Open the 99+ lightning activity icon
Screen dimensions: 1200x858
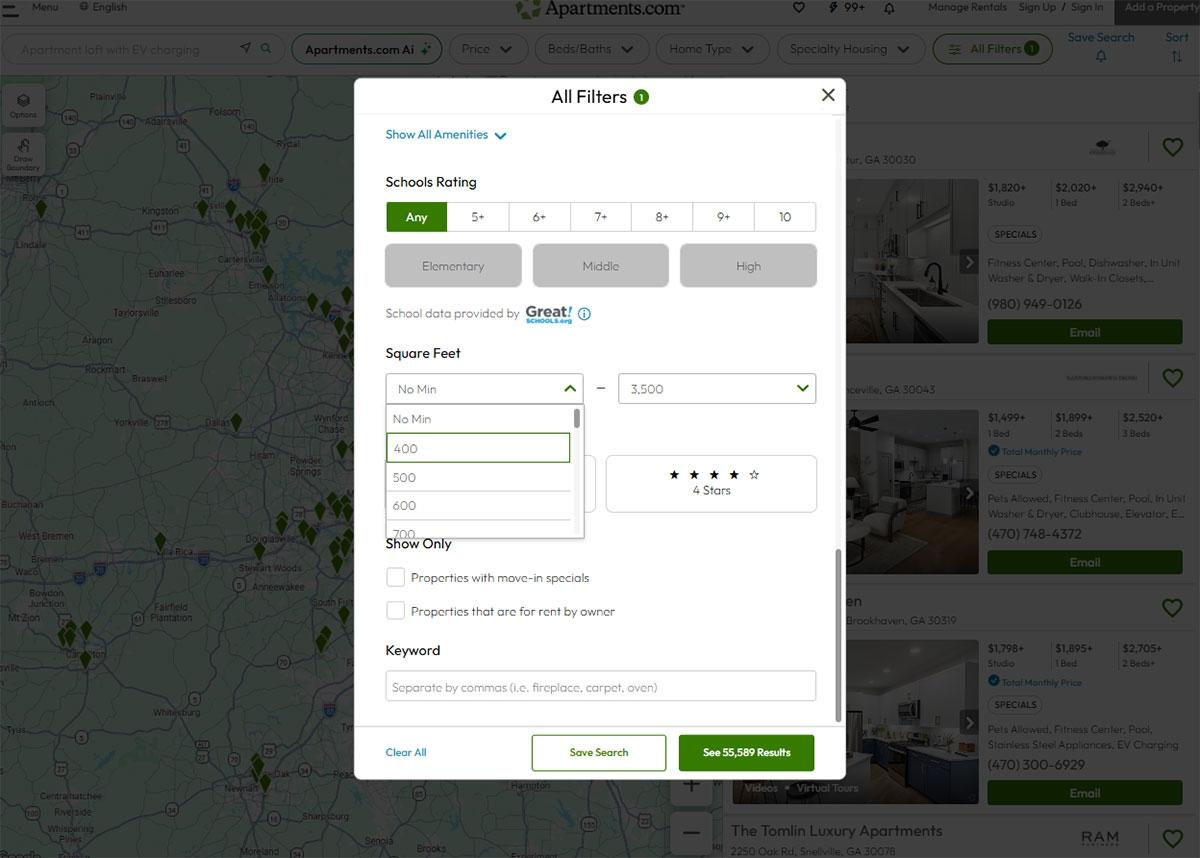(x=847, y=7)
